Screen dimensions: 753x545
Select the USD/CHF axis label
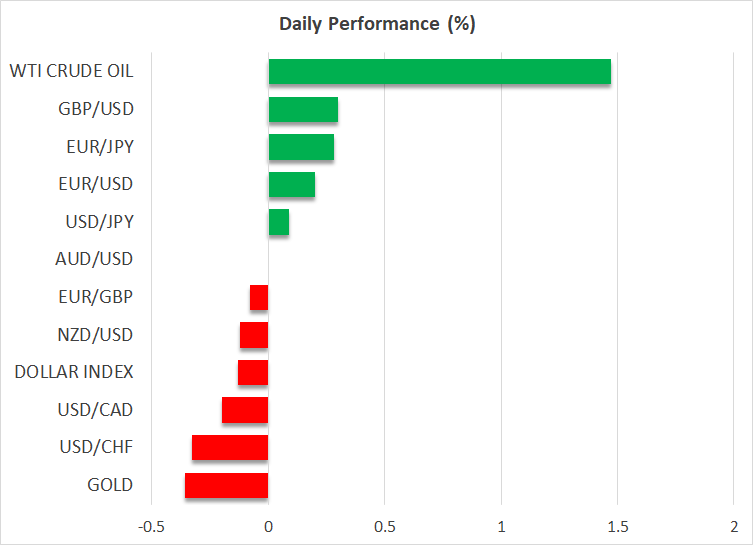[96, 447]
